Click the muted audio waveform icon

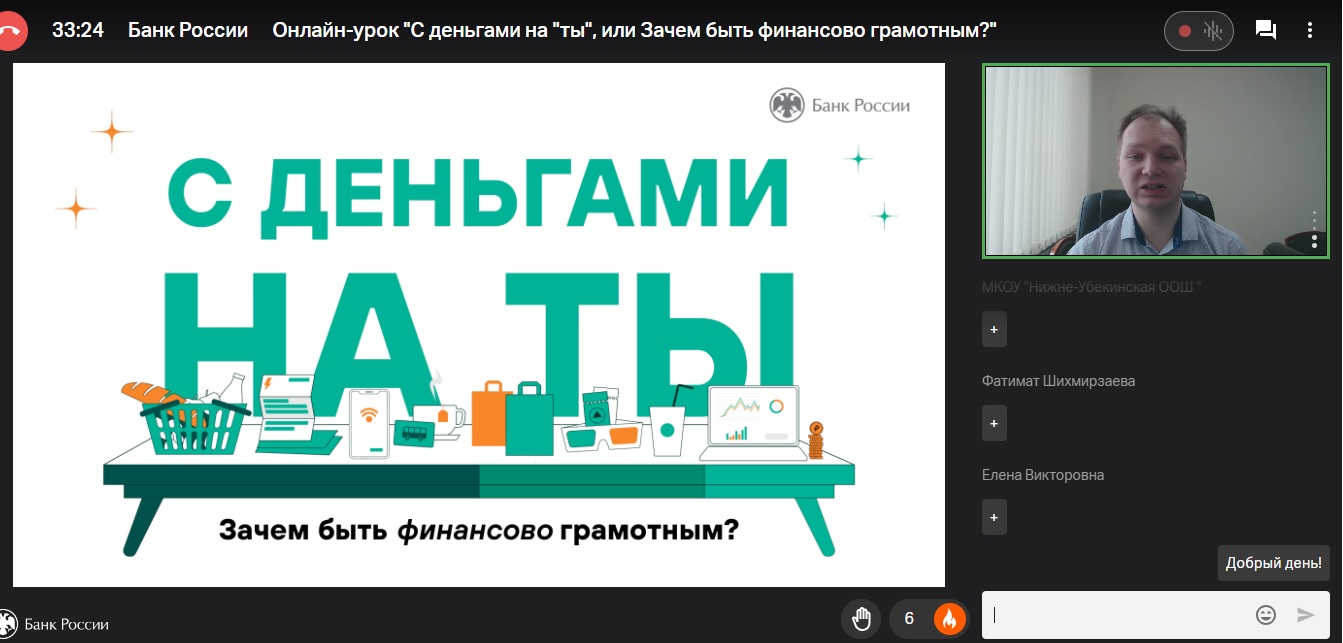(1213, 31)
